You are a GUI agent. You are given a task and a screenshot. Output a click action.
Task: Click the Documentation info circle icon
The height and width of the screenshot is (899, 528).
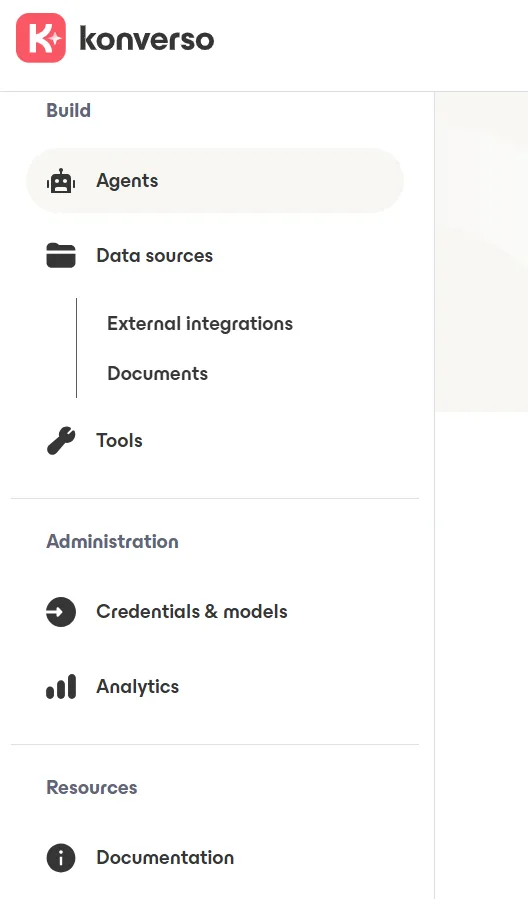coord(61,858)
